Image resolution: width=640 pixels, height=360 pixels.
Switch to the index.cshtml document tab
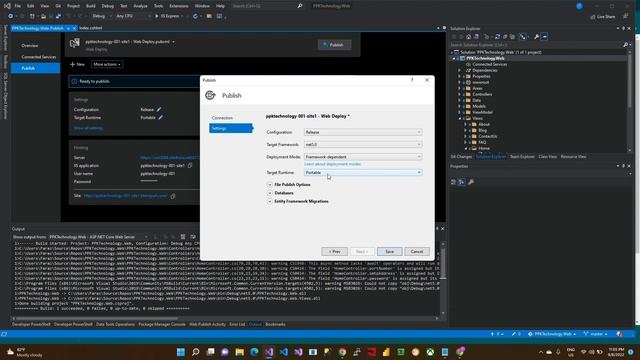point(91,28)
